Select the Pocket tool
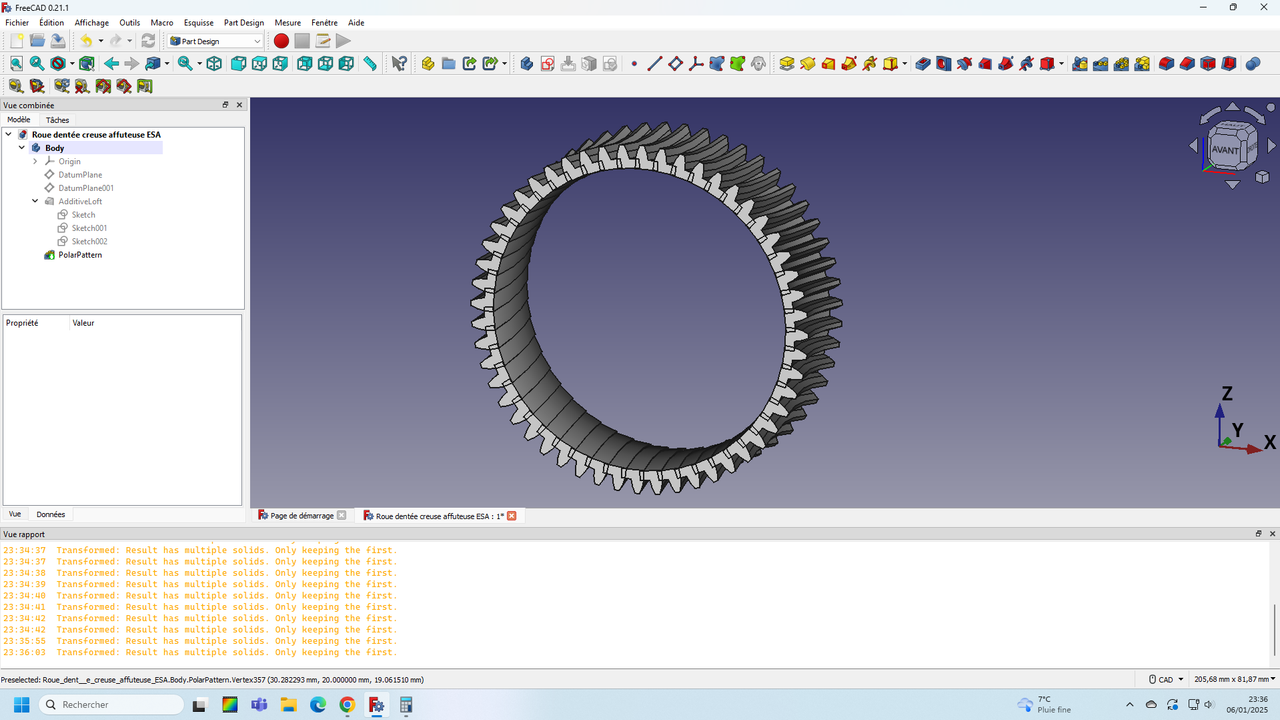This screenshot has width=1280, height=720. [923, 63]
